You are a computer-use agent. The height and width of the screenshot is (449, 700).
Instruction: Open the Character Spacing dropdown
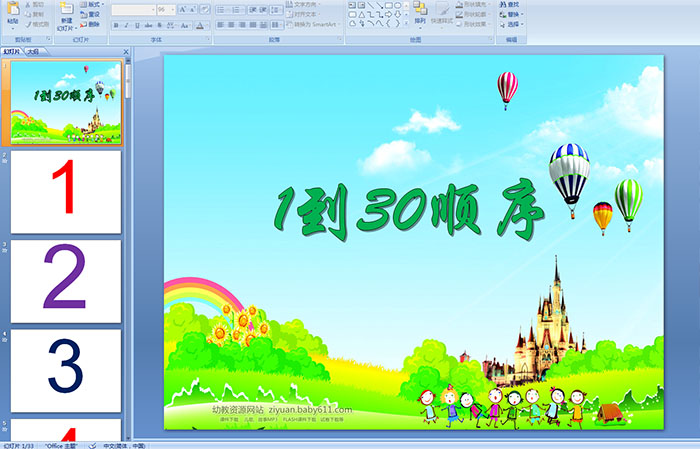coord(171,25)
